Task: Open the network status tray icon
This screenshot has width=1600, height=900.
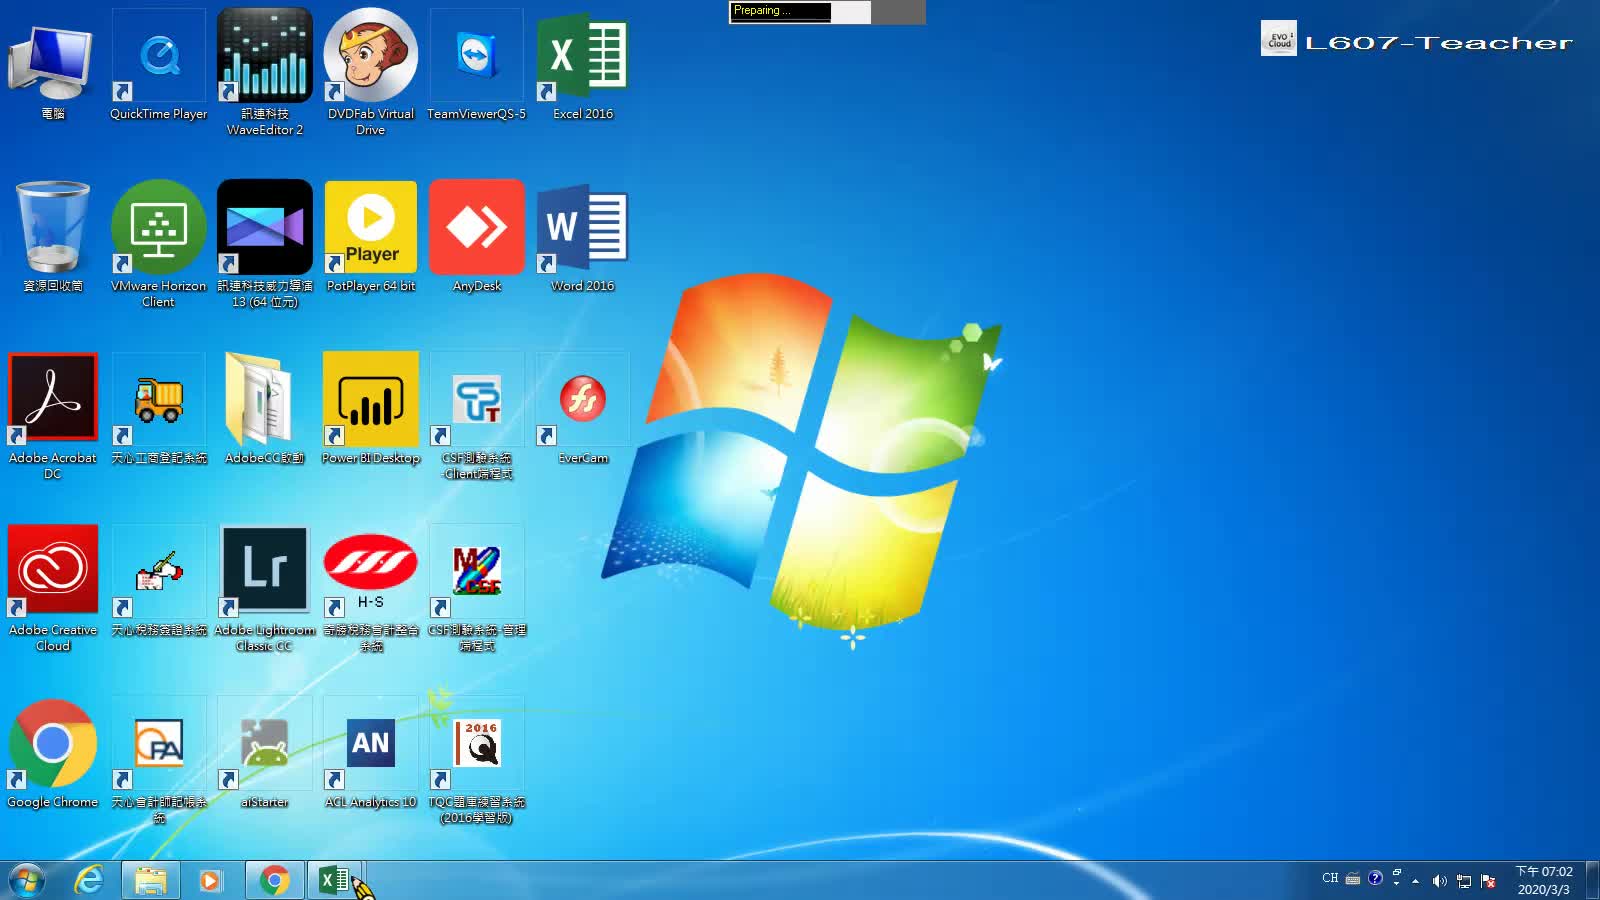Action: coord(1464,881)
